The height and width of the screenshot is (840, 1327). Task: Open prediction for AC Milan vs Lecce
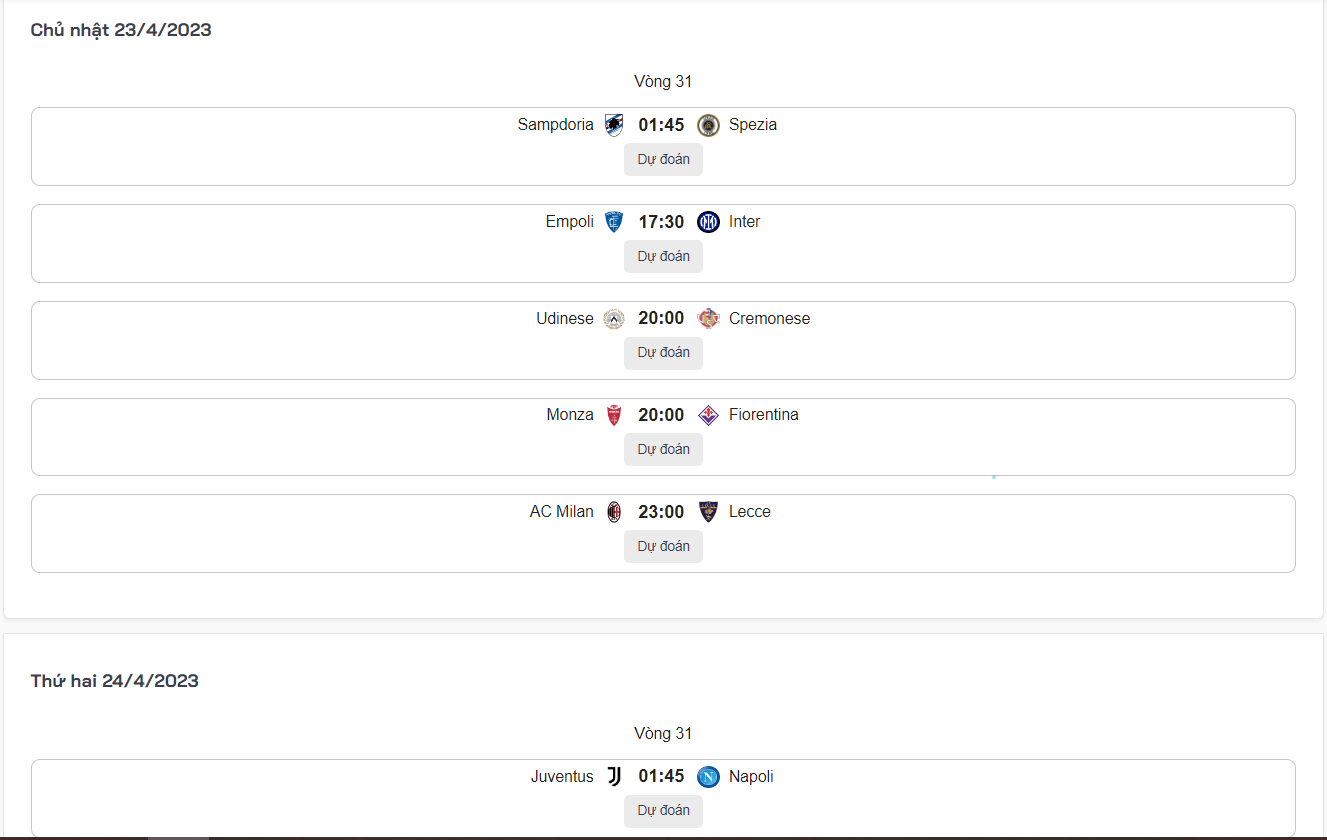point(663,547)
